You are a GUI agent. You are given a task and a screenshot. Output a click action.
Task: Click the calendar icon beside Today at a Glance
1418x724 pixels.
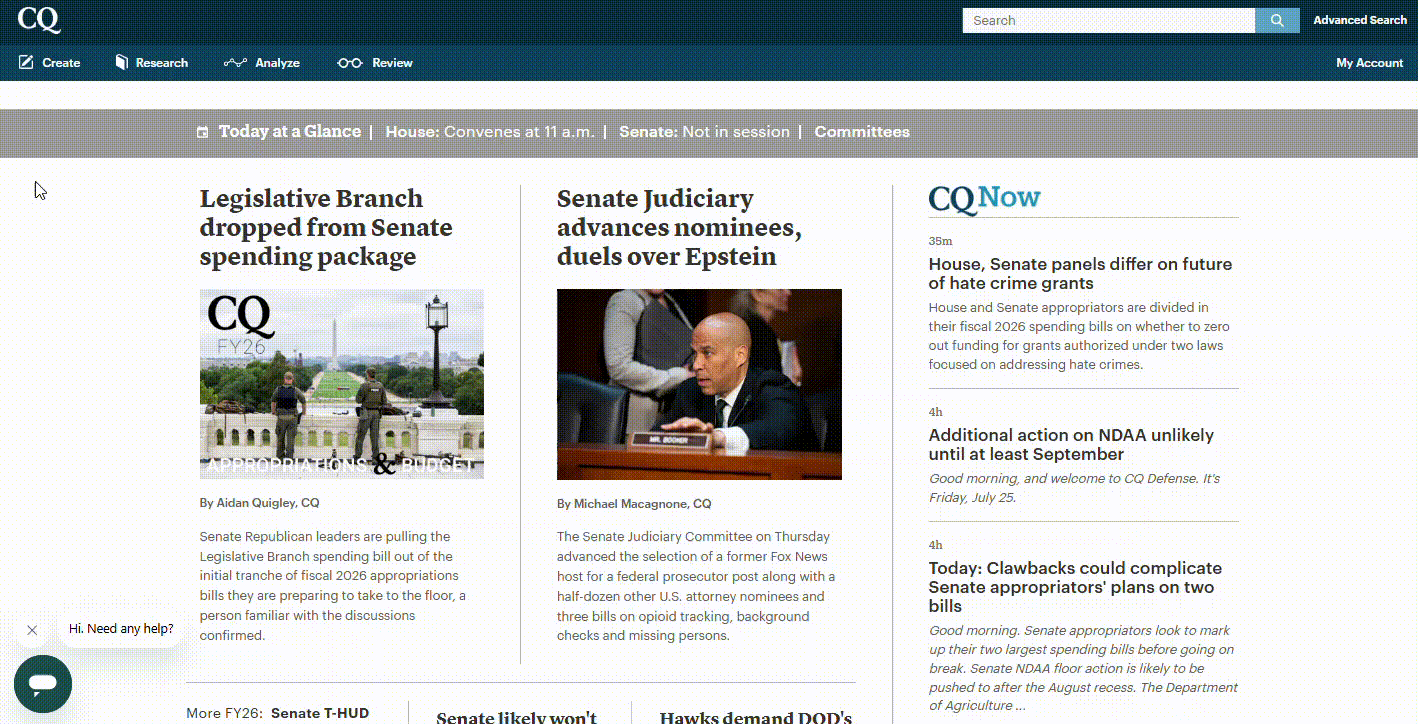point(203,132)
